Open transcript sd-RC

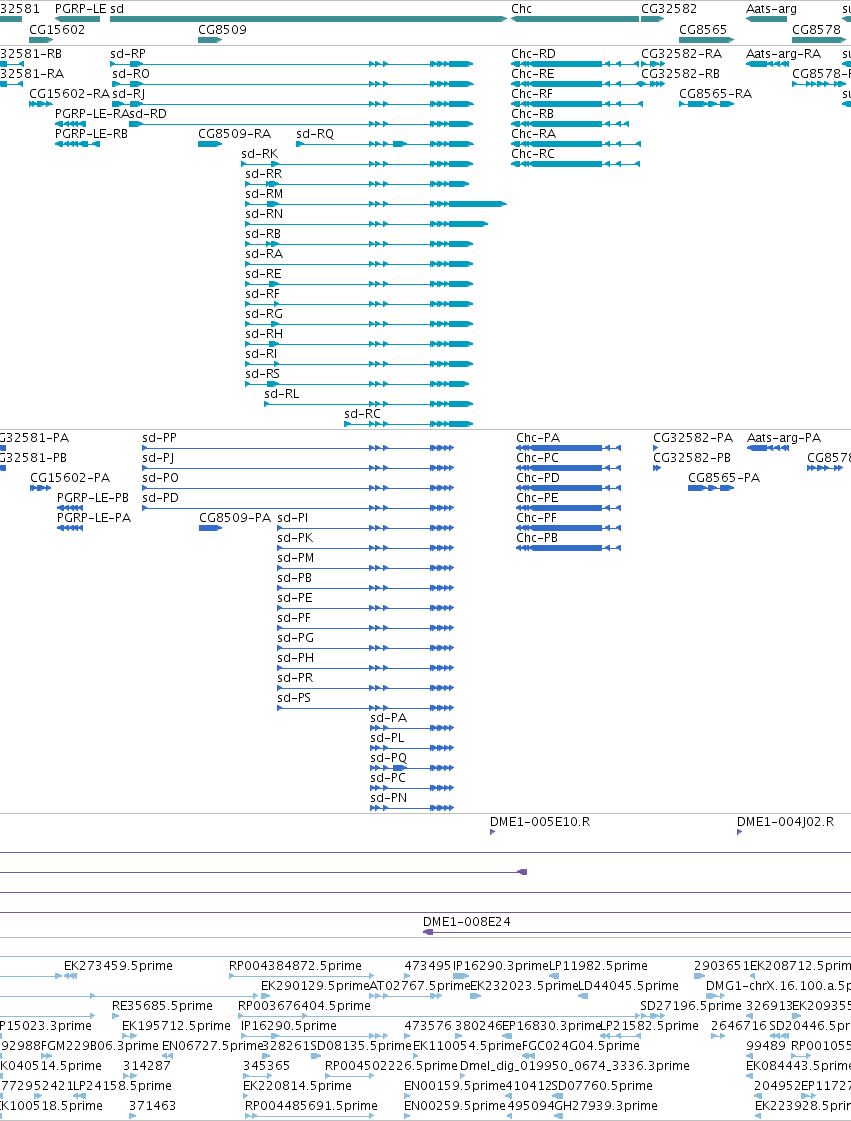tap(363, 414)
